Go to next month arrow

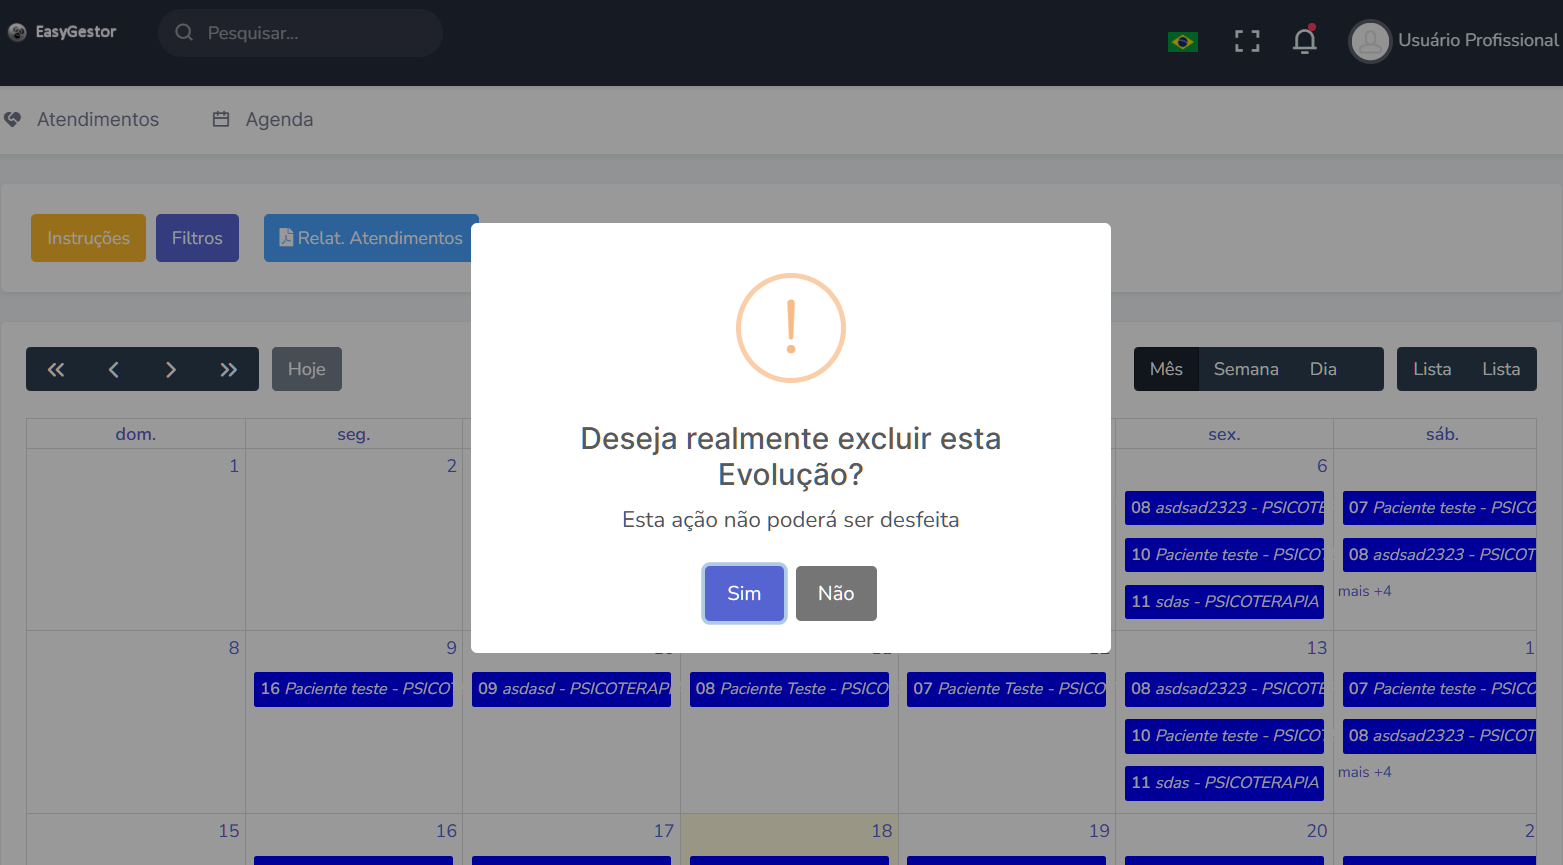(171, 369)
